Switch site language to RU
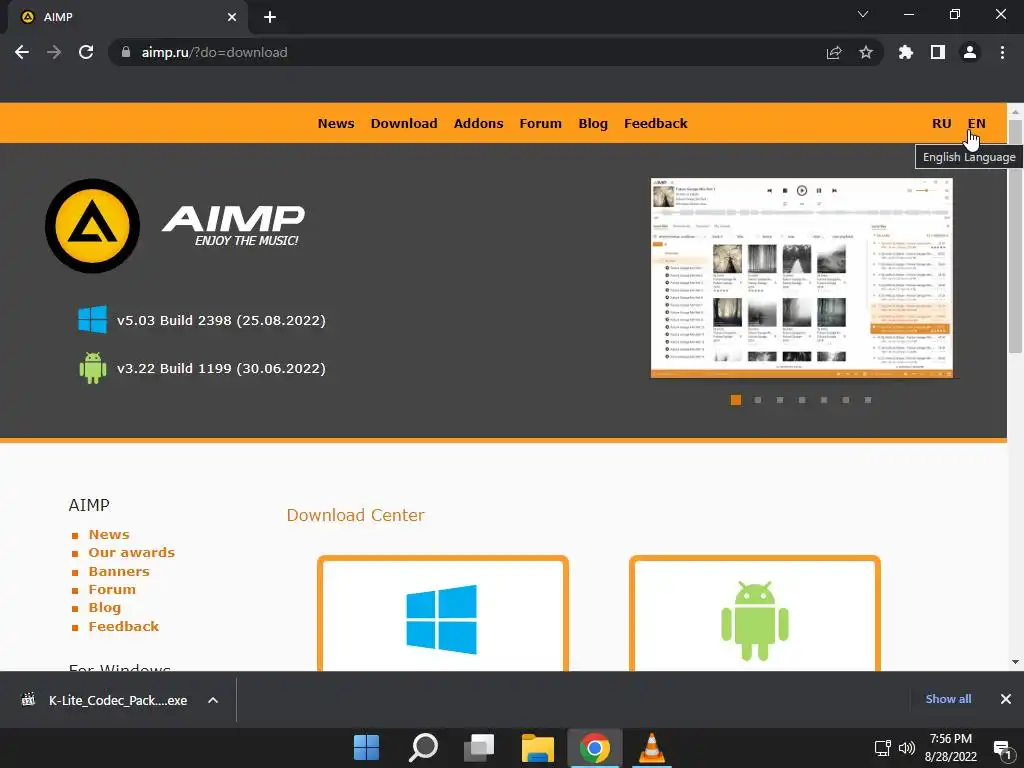 pyautogui.click(x=941, y=123)
